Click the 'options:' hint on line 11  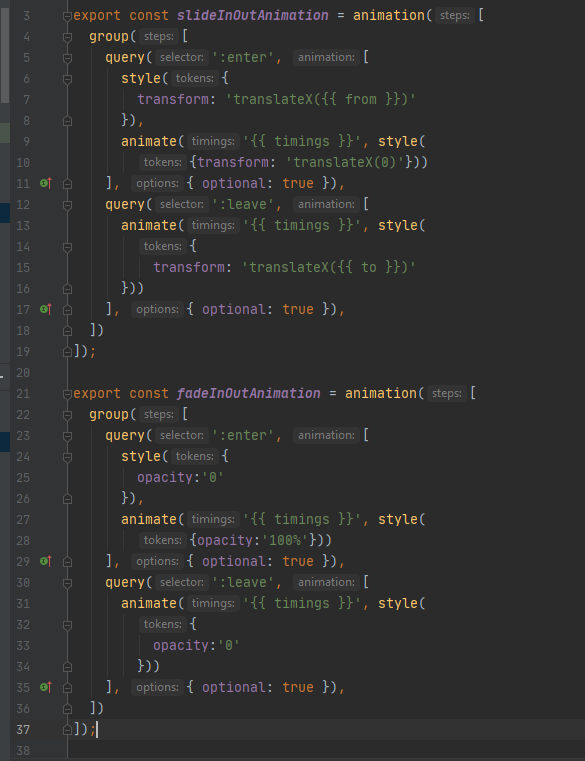click(157, 183)
